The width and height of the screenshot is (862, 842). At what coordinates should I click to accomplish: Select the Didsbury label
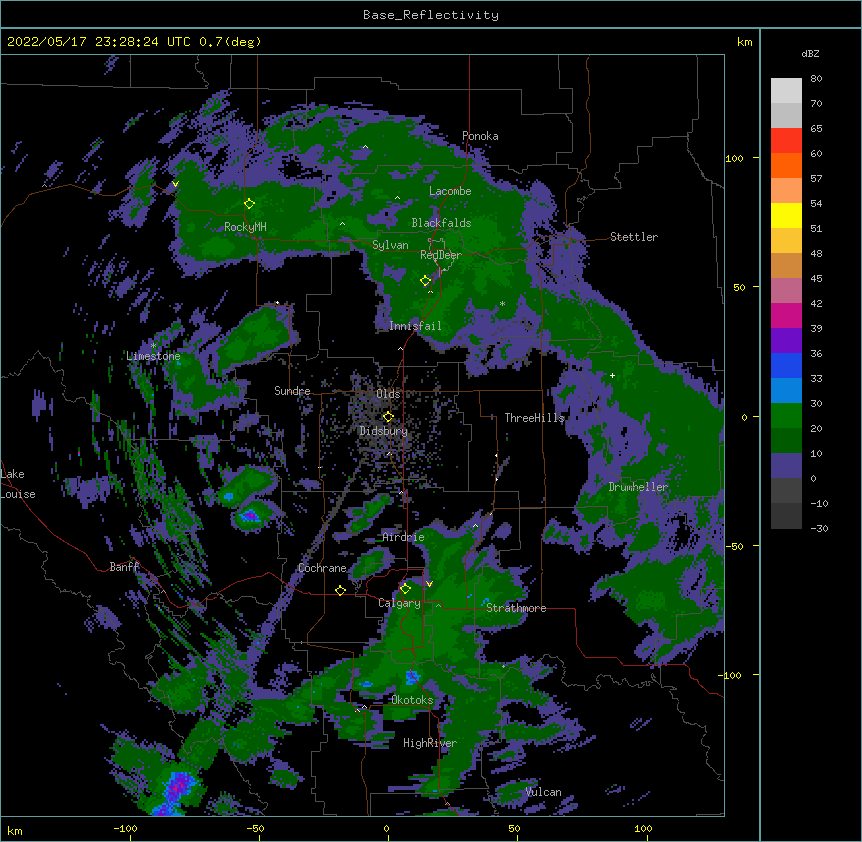point(384,431)
